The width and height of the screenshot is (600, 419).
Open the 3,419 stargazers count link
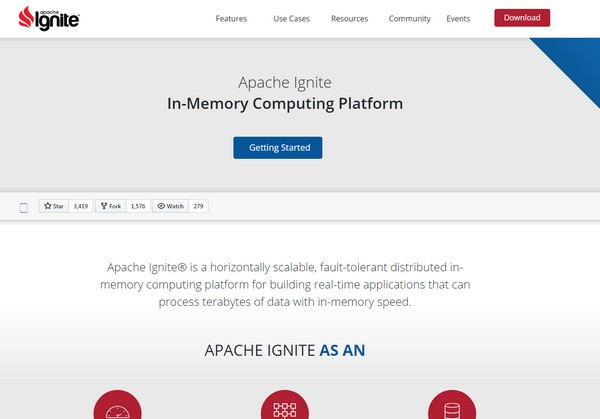(x=81, y=206)
